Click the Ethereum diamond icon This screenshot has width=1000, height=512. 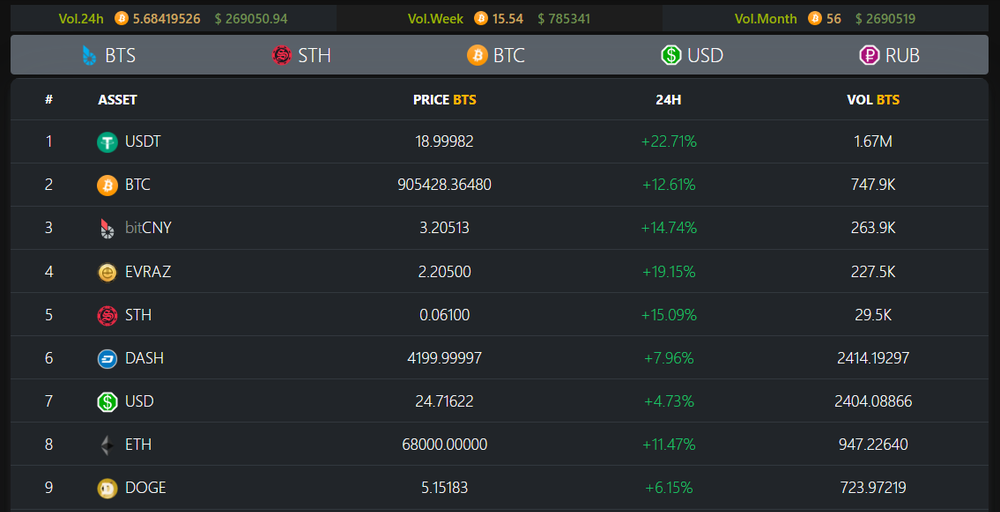click(107, 444)
